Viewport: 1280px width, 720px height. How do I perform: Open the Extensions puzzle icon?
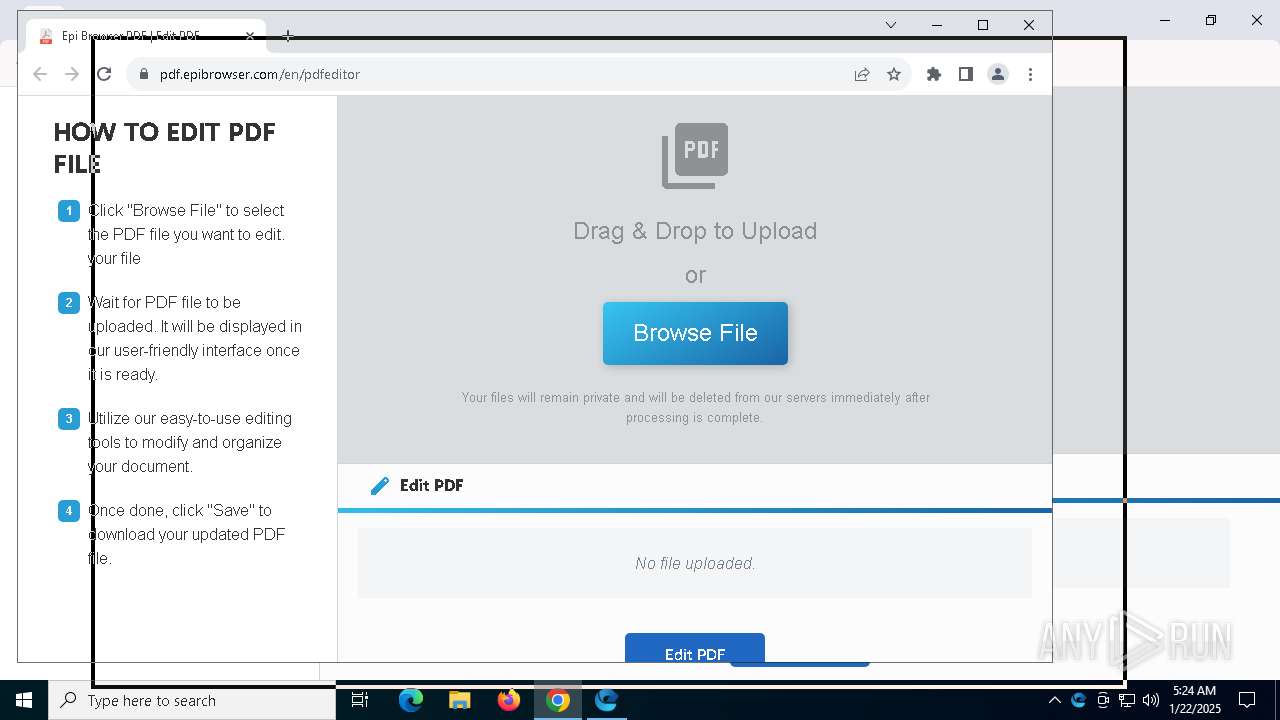point(934,74)
